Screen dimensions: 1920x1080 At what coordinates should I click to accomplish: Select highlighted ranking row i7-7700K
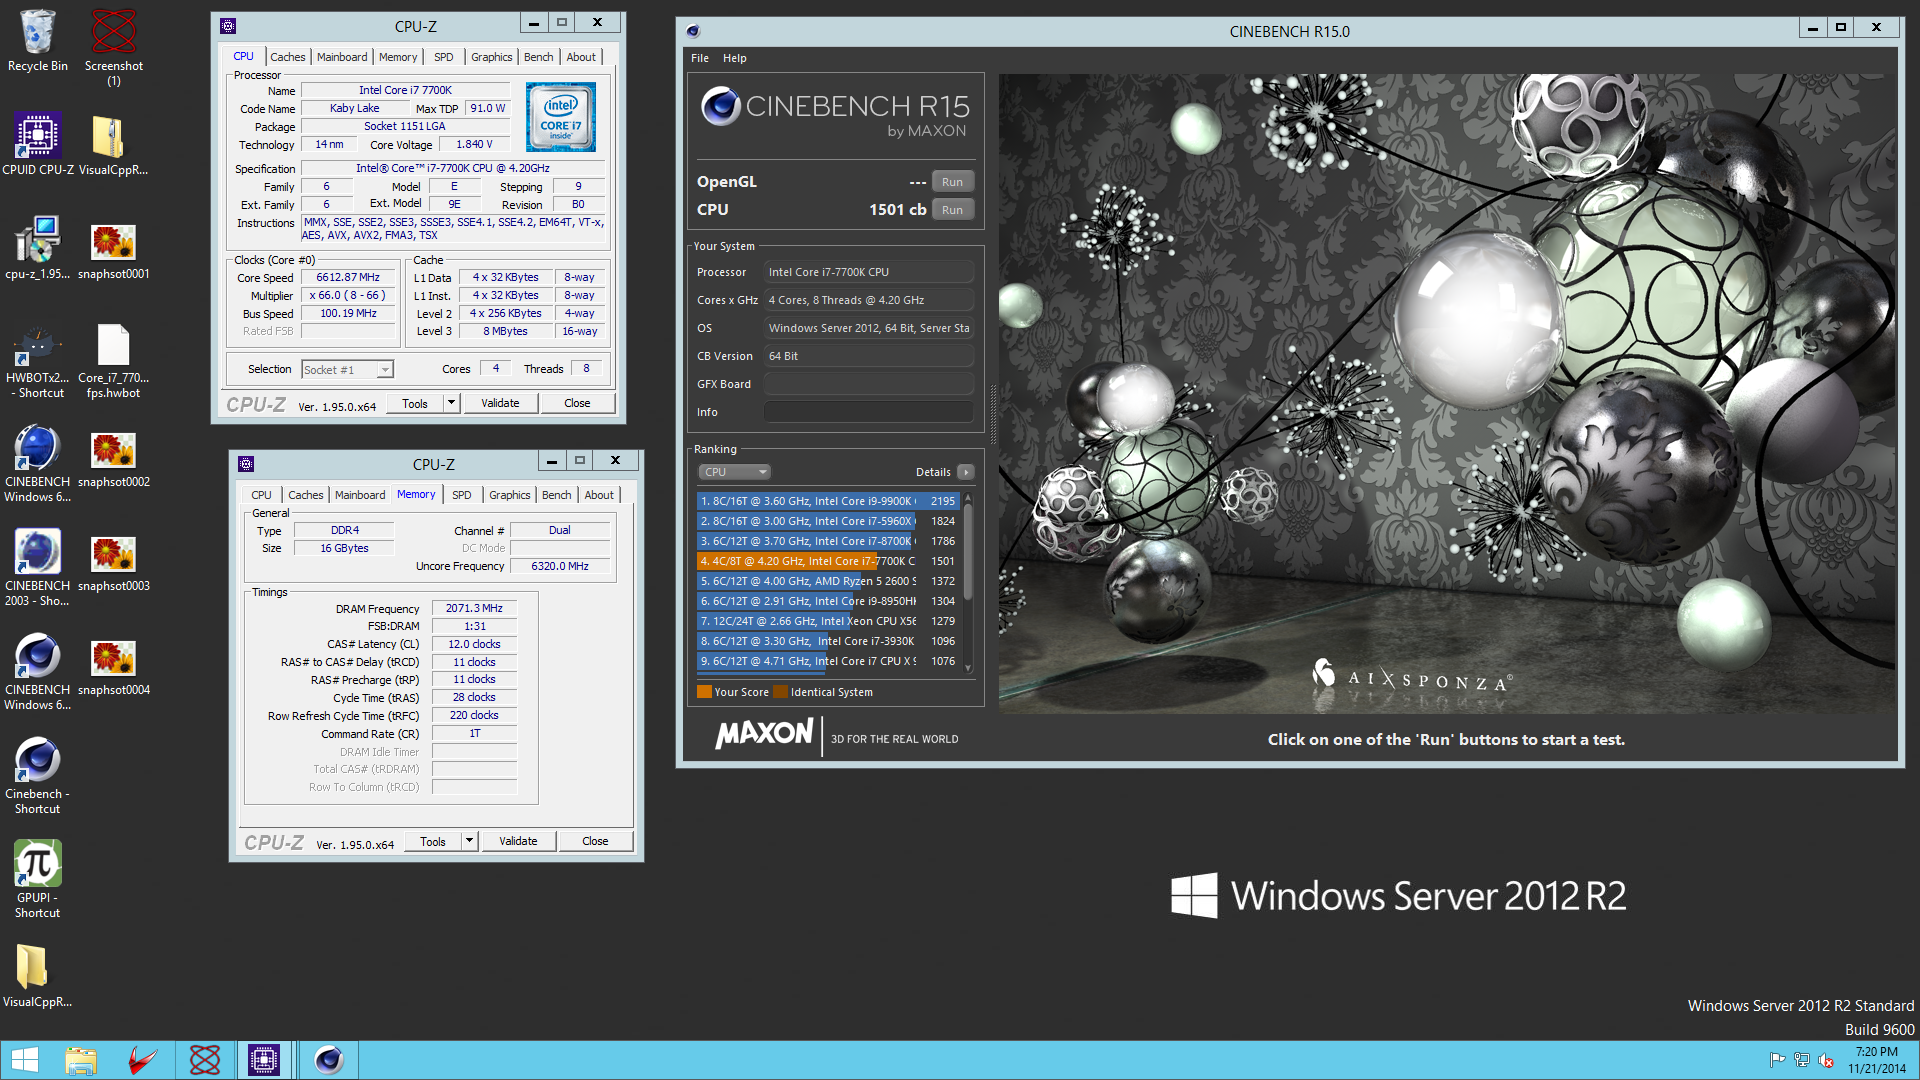[828, 561]
